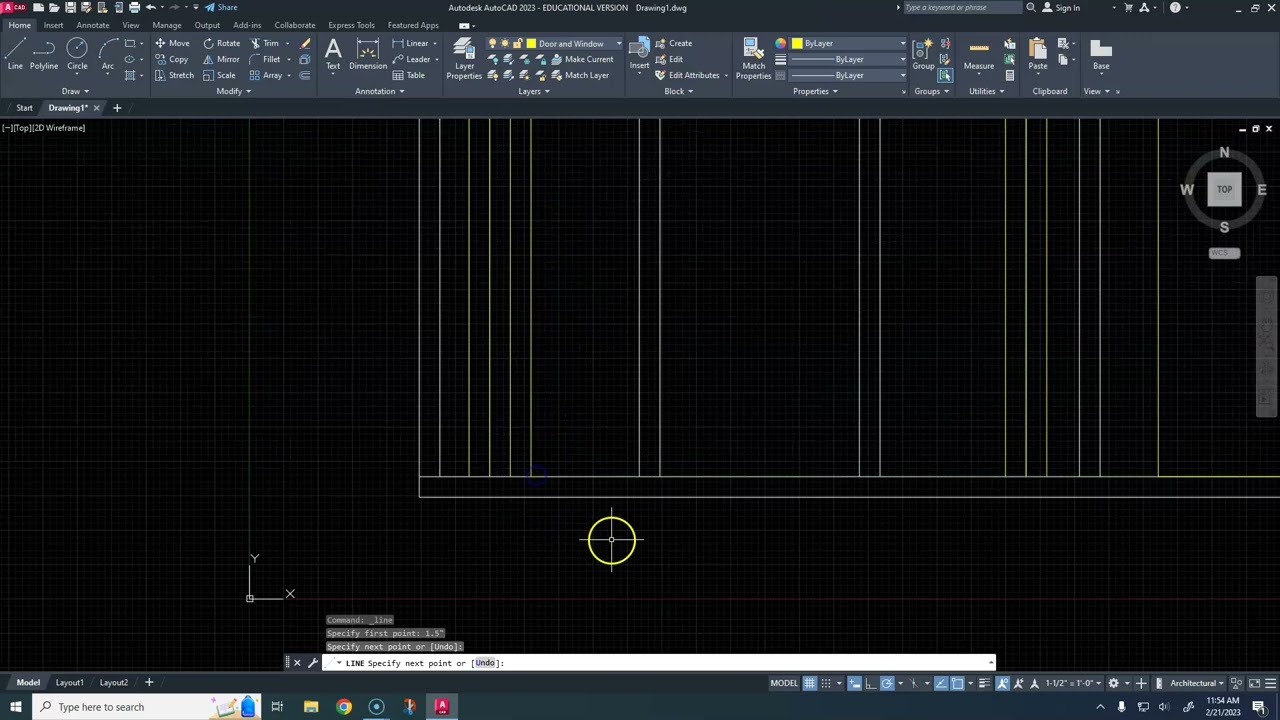Click the yellow layer color swatch
1280x720 pixels.
tap(531, 43)
